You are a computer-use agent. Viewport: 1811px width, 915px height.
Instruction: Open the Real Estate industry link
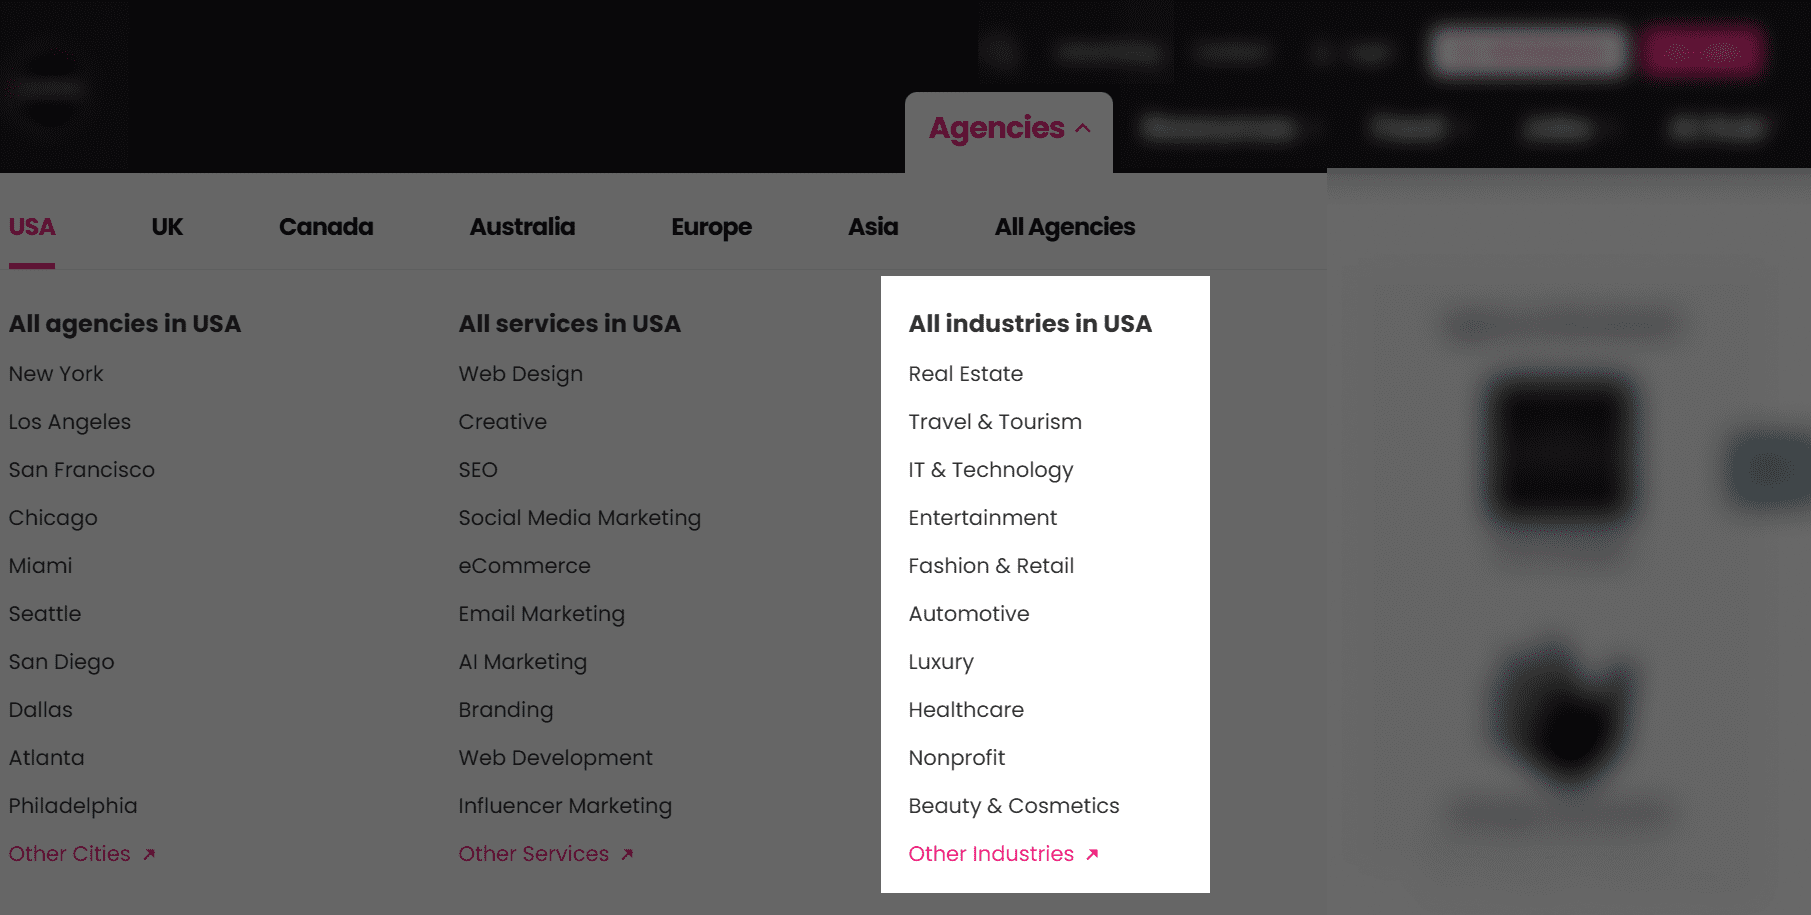[x=965, y=374]
